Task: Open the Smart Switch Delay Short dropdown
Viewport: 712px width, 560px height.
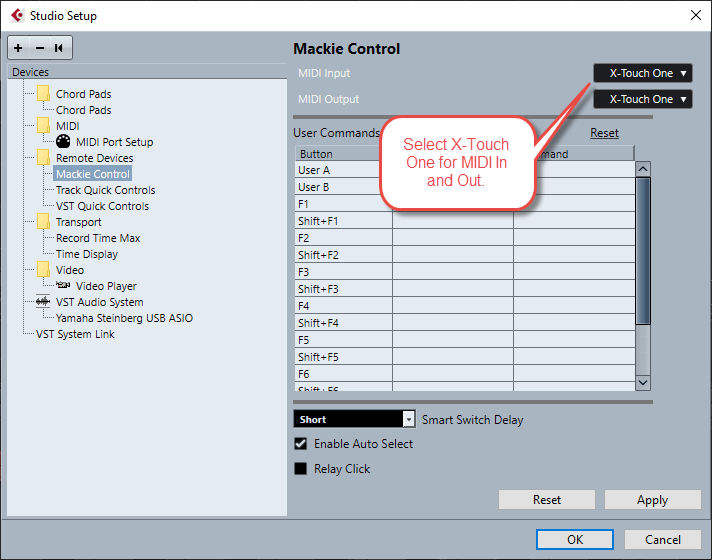Action: (354, 419)
